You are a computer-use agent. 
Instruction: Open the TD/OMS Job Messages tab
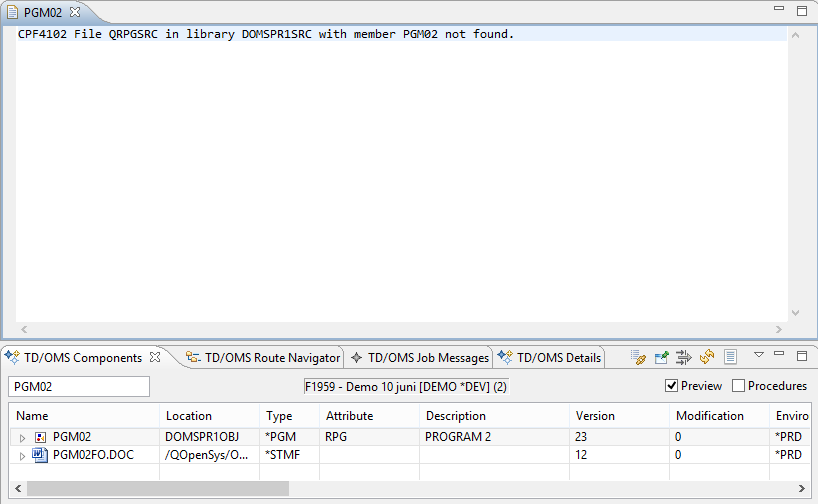tap(420, 357)
